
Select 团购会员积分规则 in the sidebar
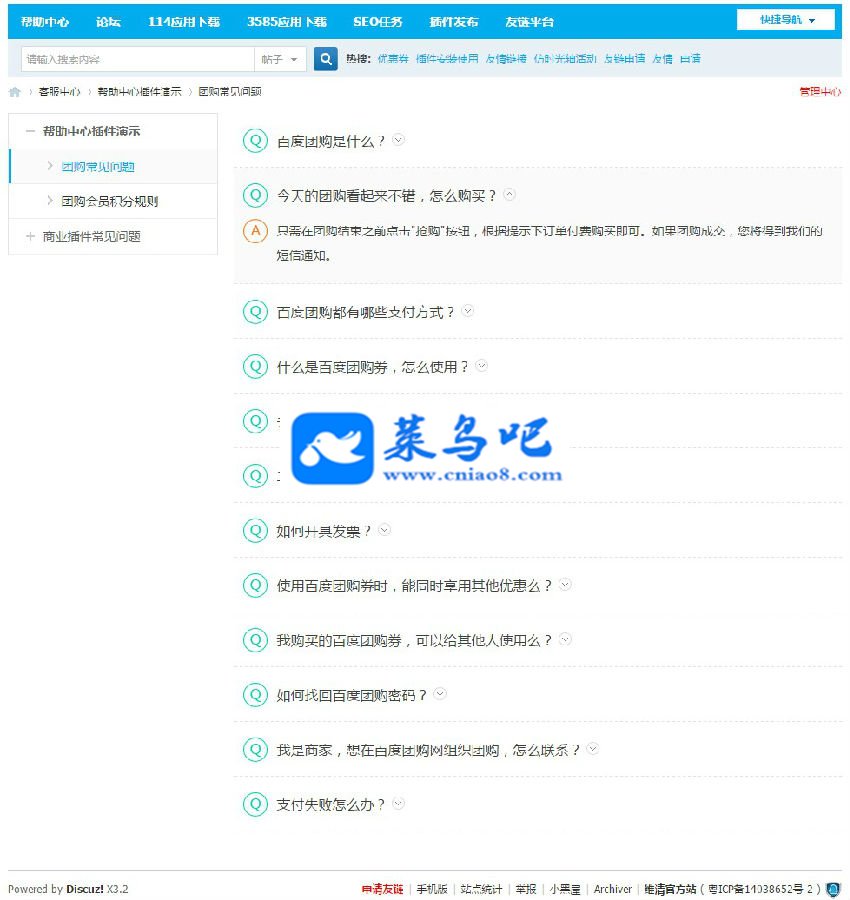(x=110, y=201)
